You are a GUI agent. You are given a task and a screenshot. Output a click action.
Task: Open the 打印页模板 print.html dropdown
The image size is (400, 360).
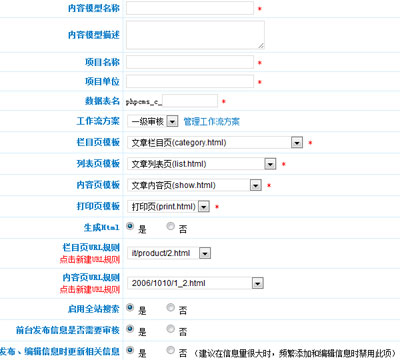coord(168,206)
